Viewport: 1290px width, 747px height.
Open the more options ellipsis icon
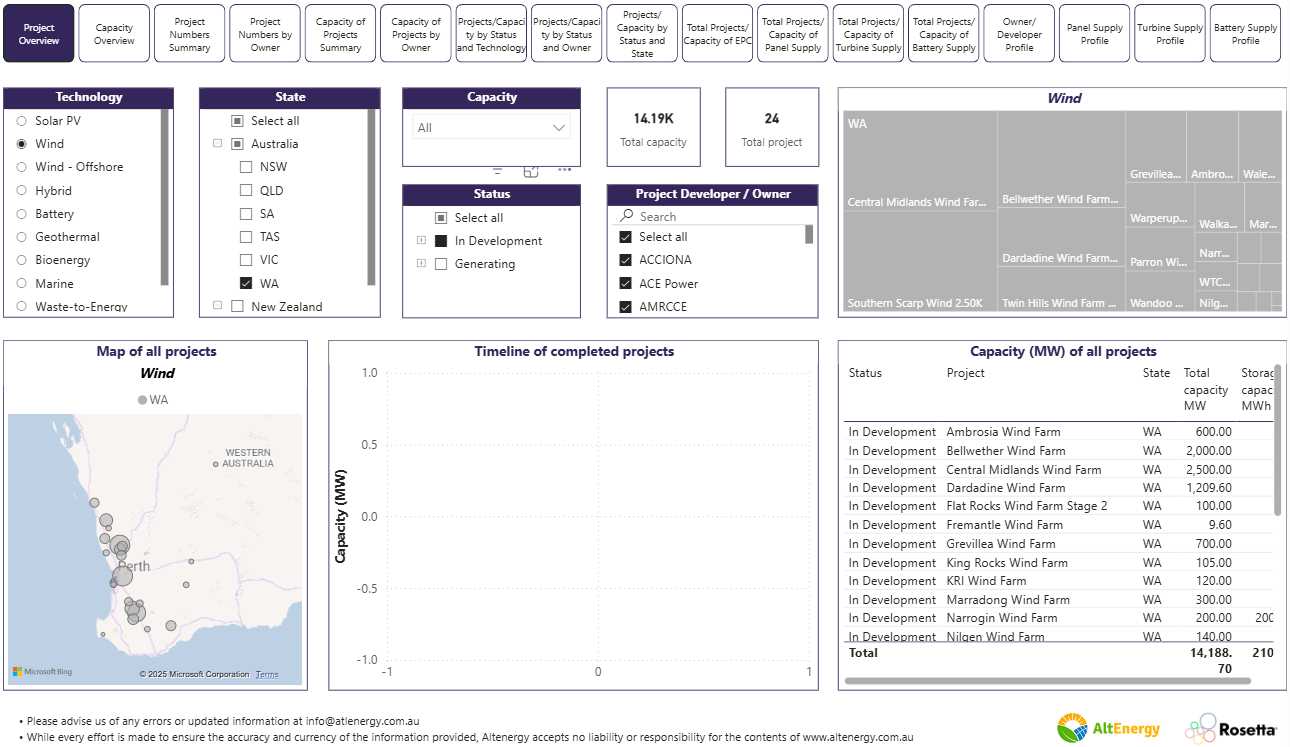564,171
